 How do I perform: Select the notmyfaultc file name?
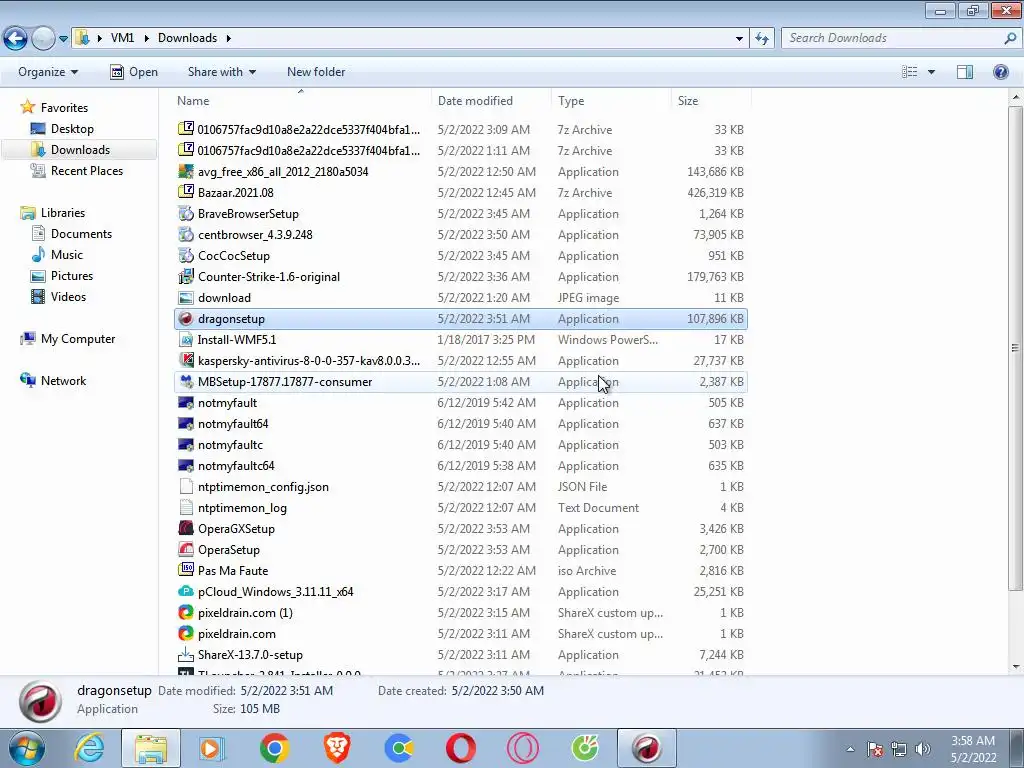click(231, 445)
